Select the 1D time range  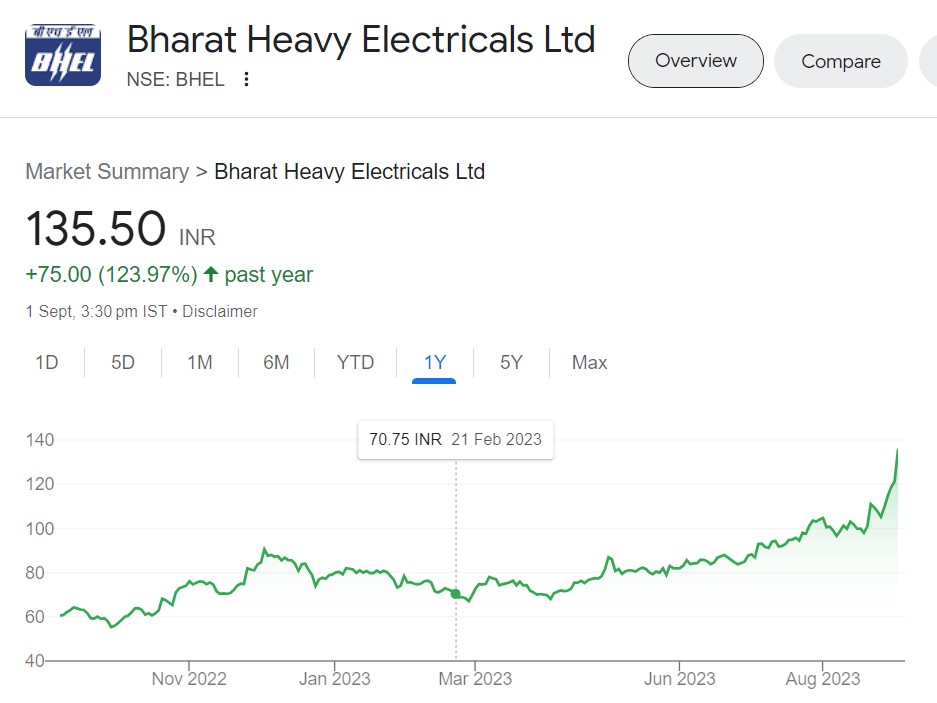coord(47,363)
